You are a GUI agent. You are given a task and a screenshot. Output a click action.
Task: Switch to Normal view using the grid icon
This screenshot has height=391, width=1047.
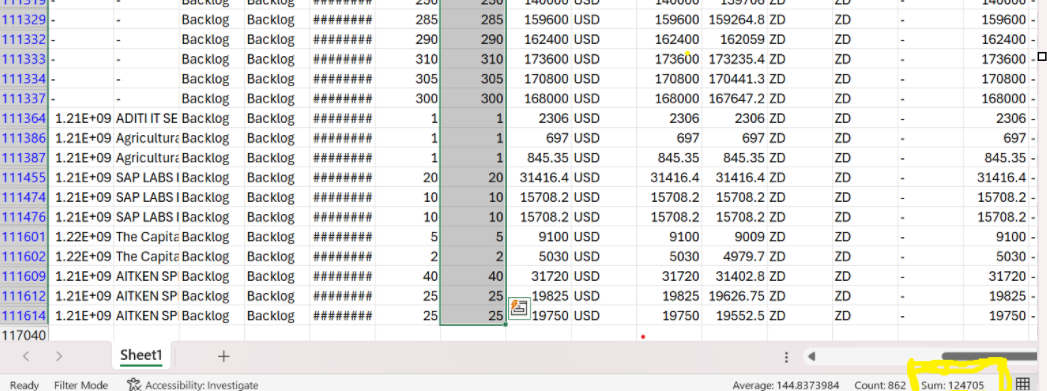coord(1022,384)
